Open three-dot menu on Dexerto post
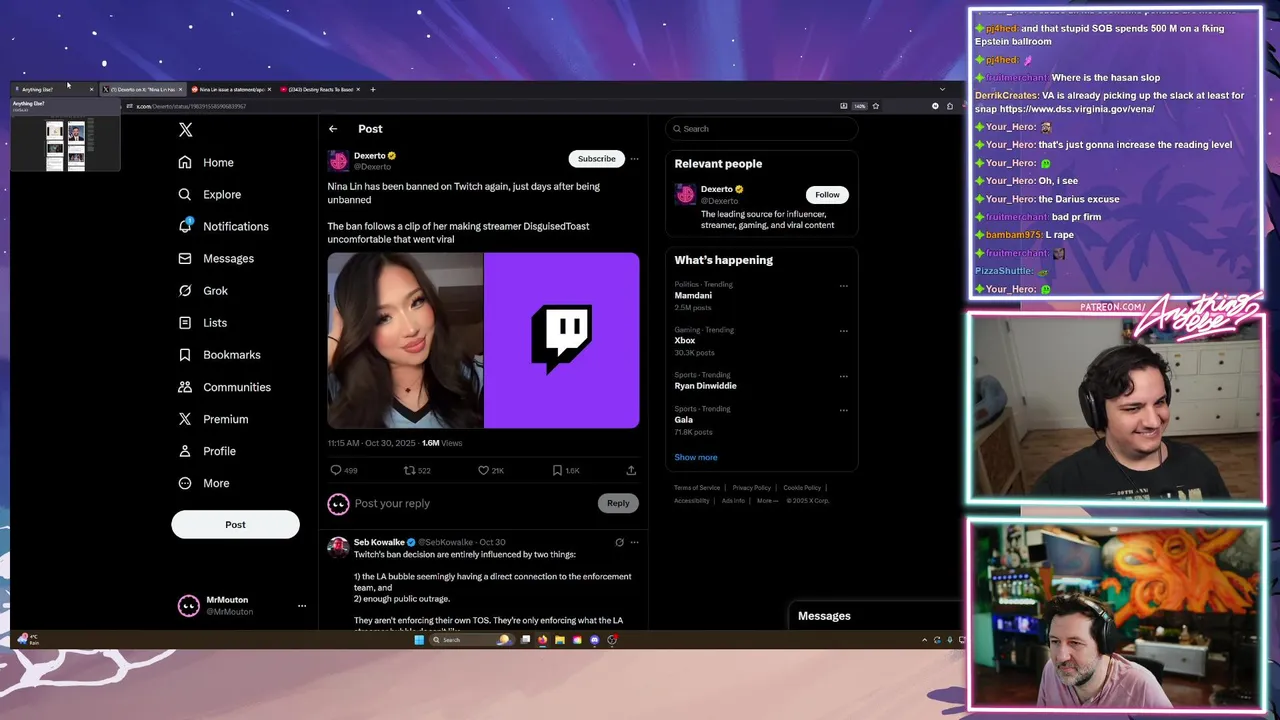The image size is (1280, 720). (x=634, y=159)
